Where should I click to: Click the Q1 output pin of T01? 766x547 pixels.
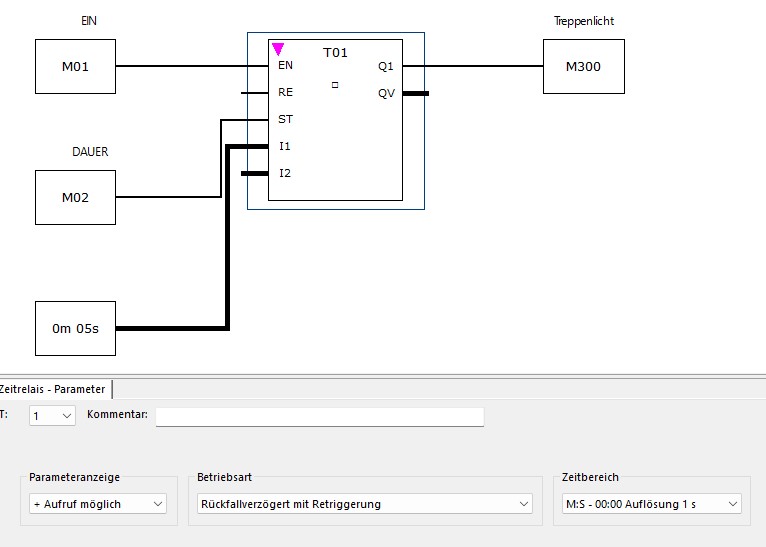click(x=386, y=66)
